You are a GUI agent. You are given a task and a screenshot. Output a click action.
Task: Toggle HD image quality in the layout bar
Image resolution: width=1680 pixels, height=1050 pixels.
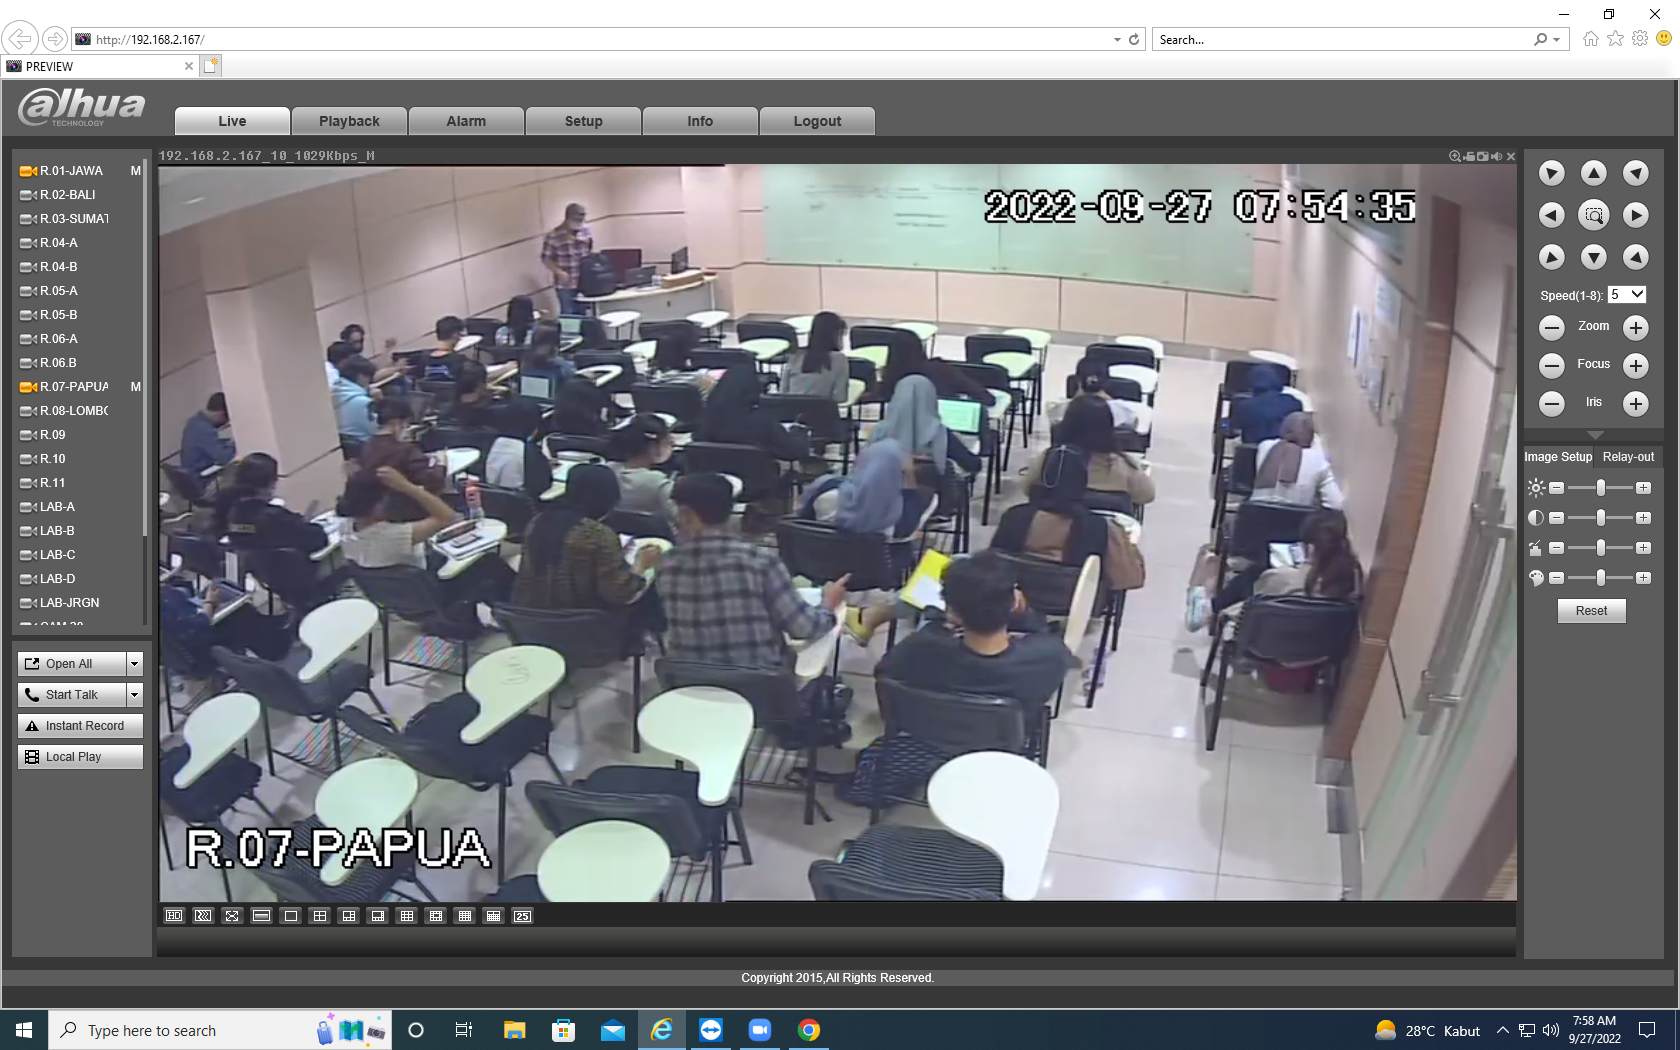pyautogui.click(x=174, y=916)
